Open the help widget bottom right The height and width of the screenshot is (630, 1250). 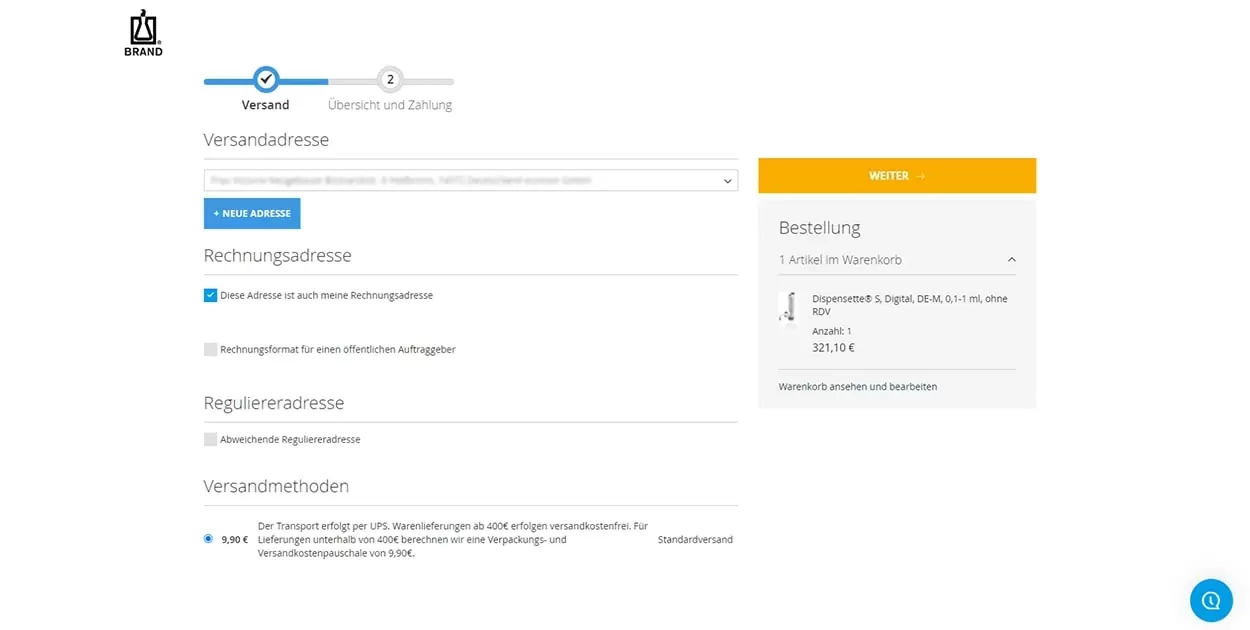tap(1211, 600)
